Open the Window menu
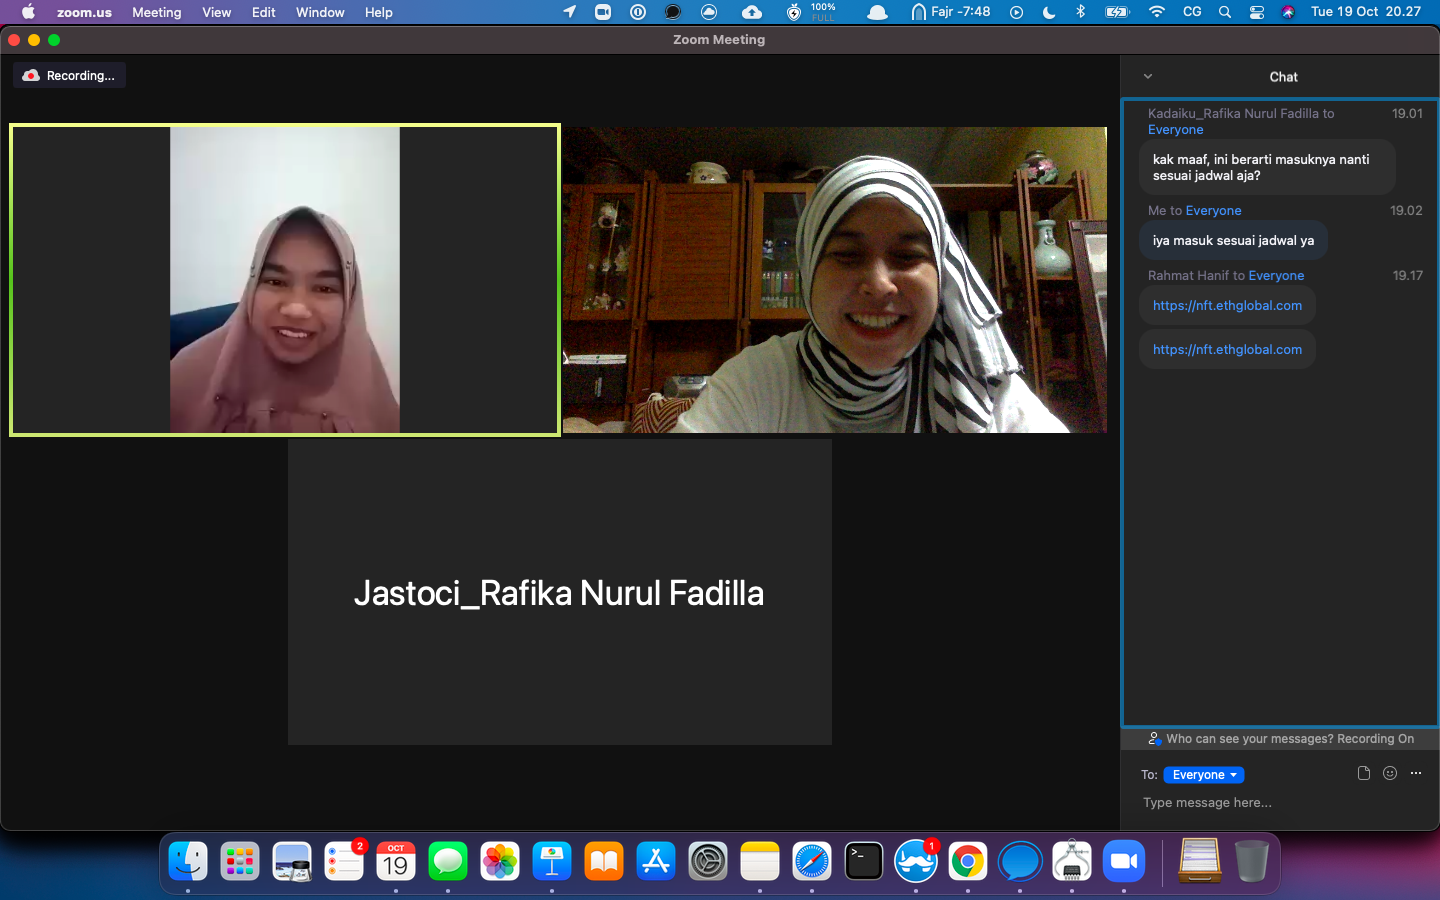Image resolution: width=1440 pixels, height=900 pixels. coord(320,12)
